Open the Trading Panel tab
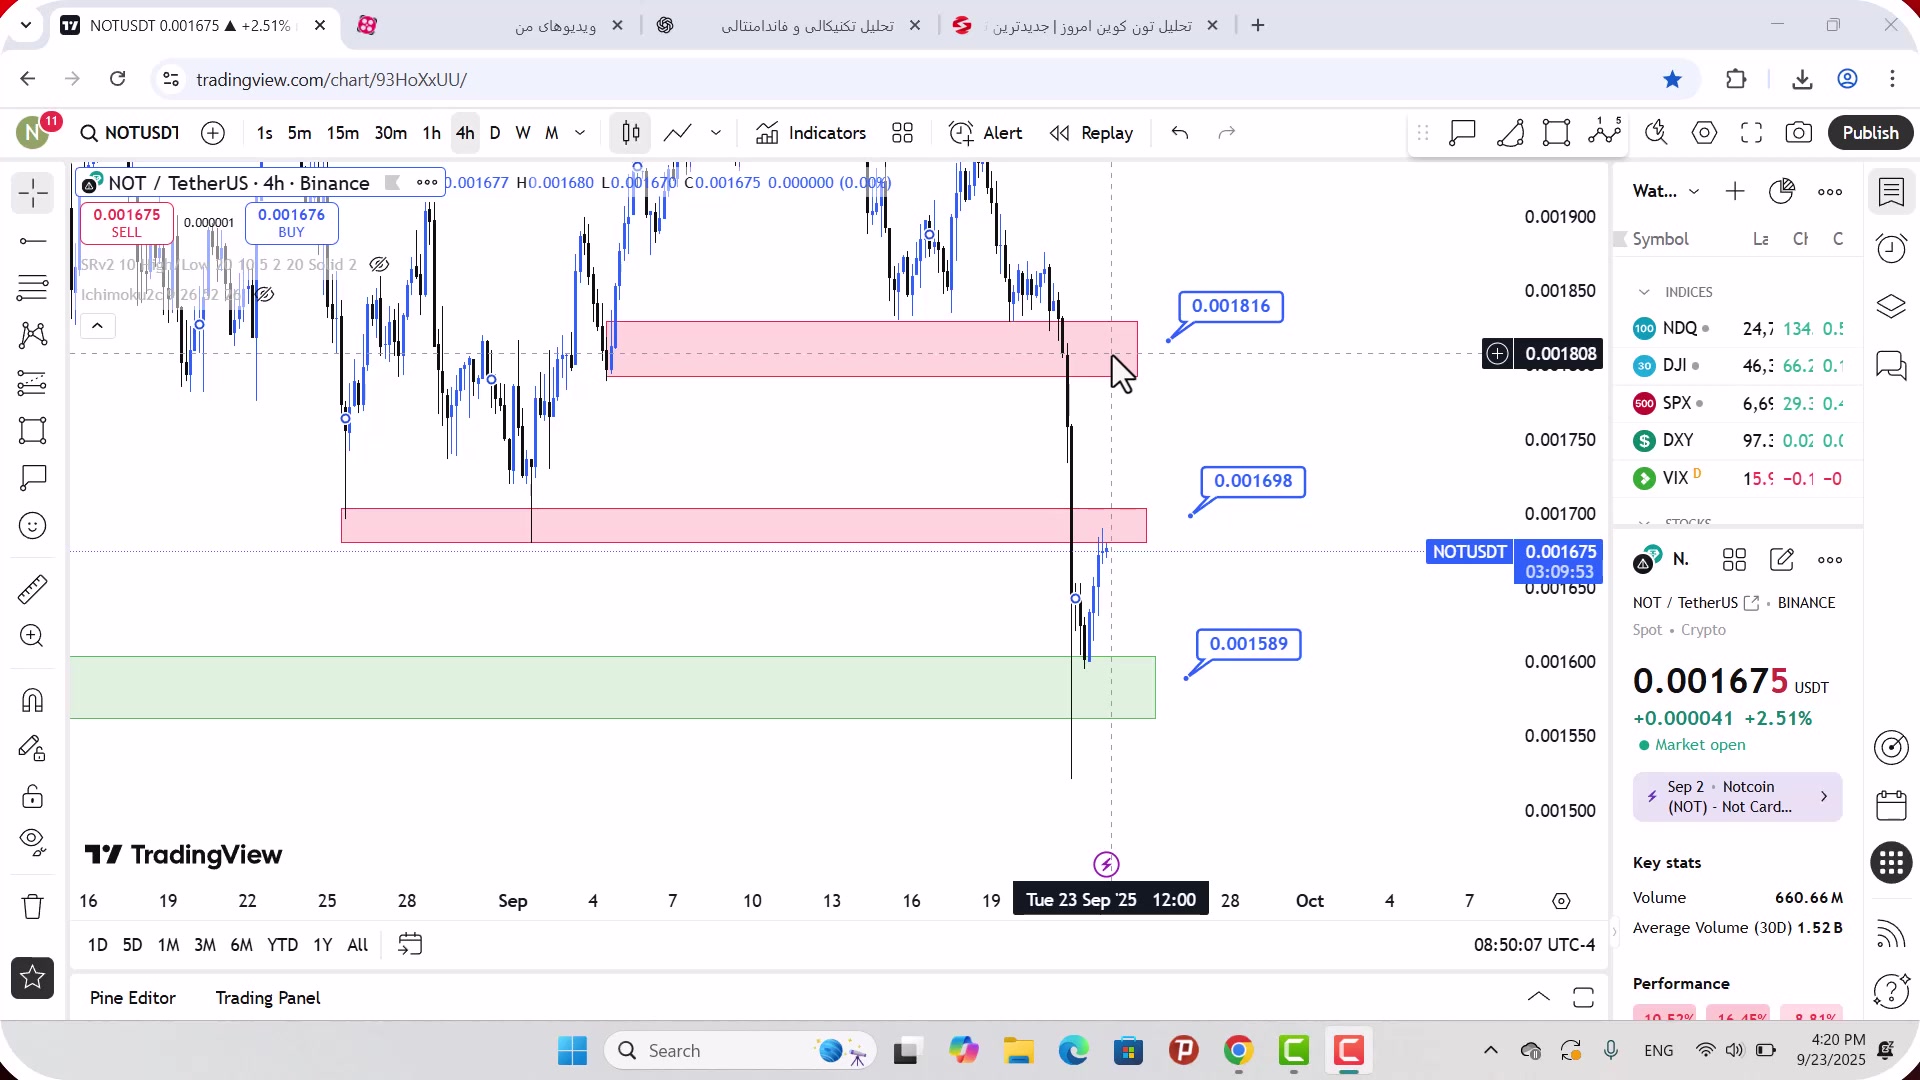This screenshot has width=1920, height=1080. point(268,998)
